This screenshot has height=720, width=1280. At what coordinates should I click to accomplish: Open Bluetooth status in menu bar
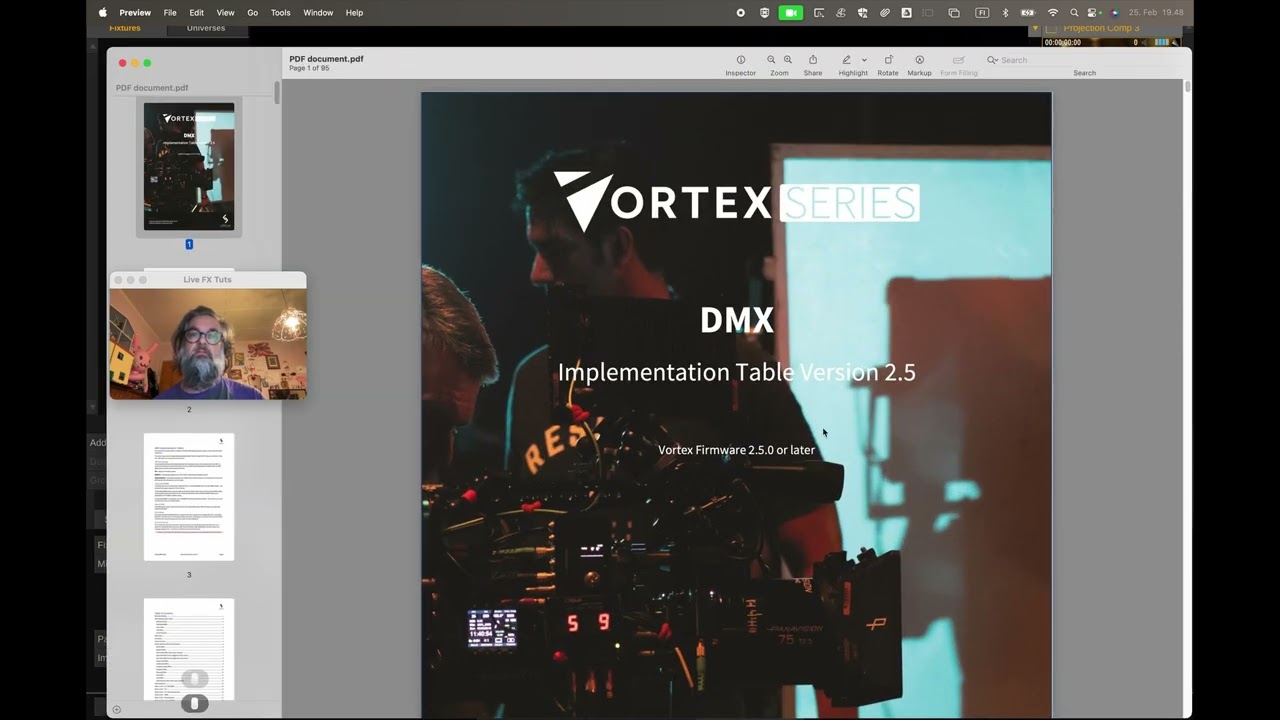1005,13
